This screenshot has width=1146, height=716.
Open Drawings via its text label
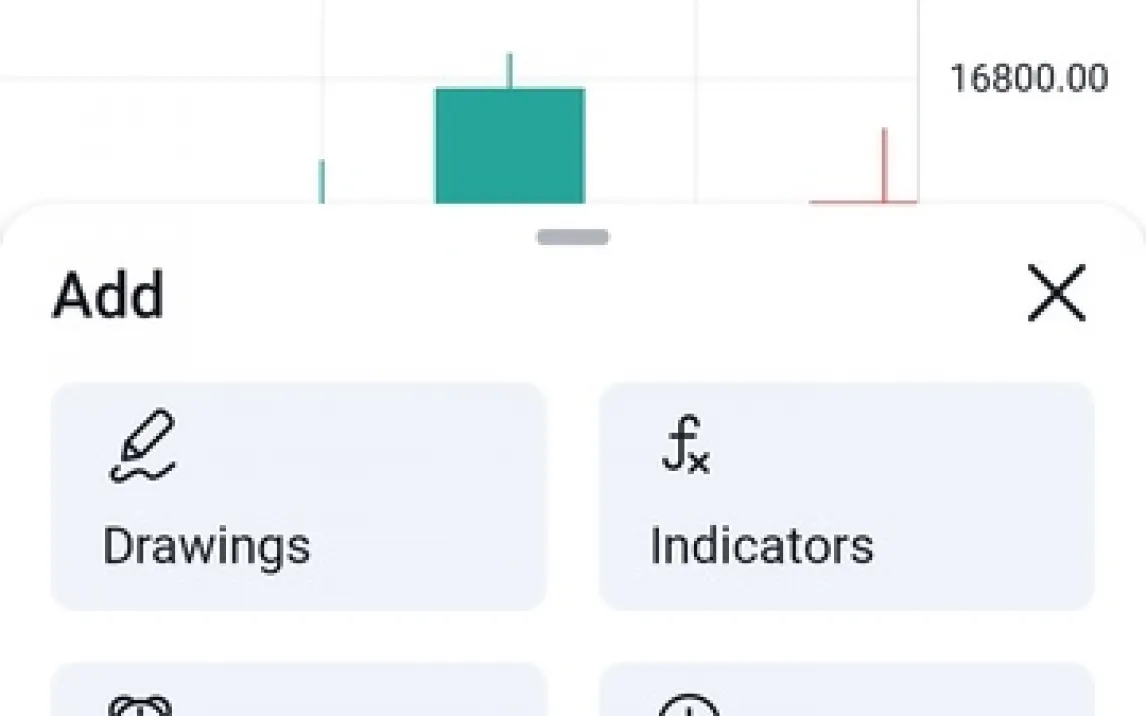point(206,546)
